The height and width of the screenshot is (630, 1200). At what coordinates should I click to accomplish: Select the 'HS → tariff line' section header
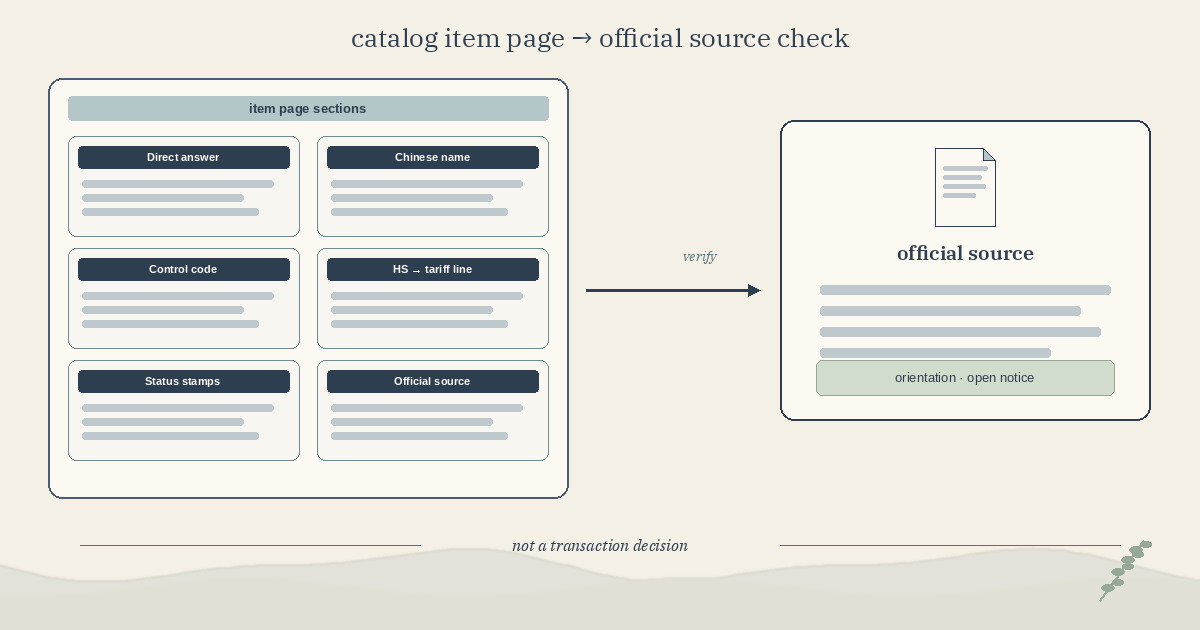[x=433, y=269]
